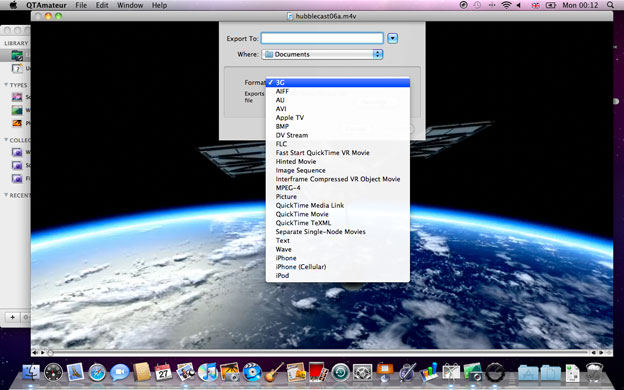Select AVI from the format list
This screenshot has height=390, width=624.
point(338,109)
